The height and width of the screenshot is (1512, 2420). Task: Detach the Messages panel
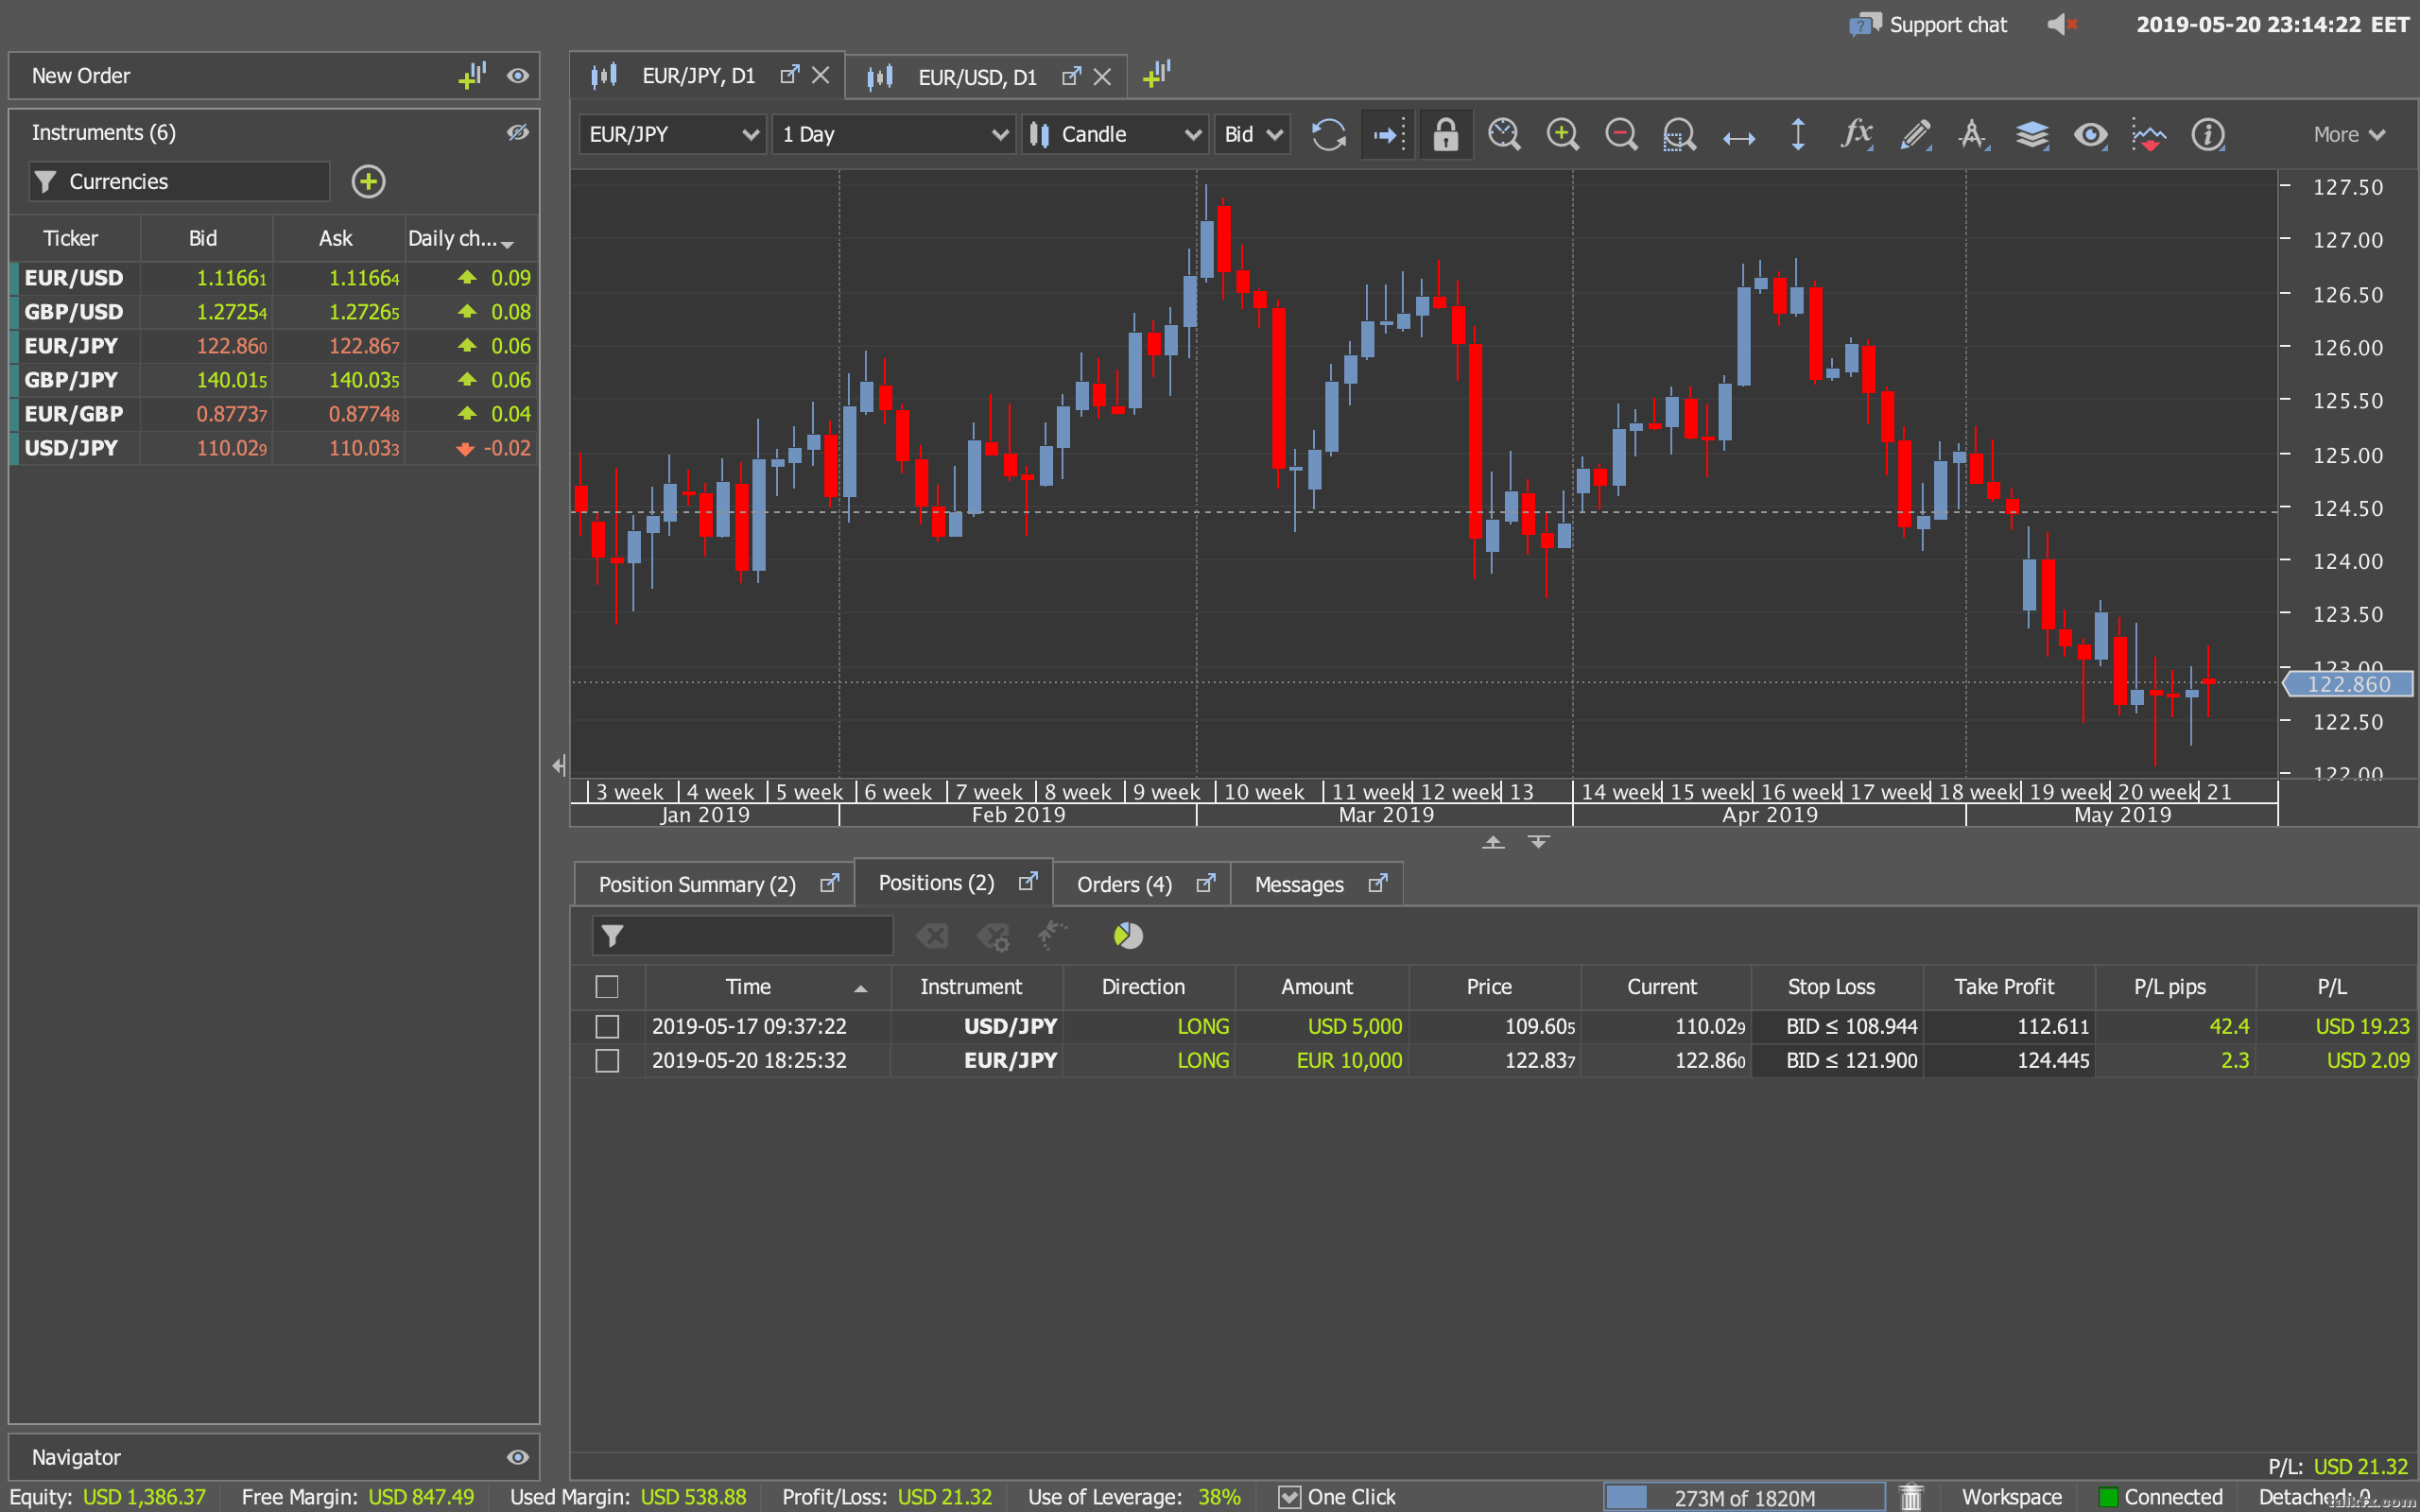pyautogui.click(x=1377, y=883)
